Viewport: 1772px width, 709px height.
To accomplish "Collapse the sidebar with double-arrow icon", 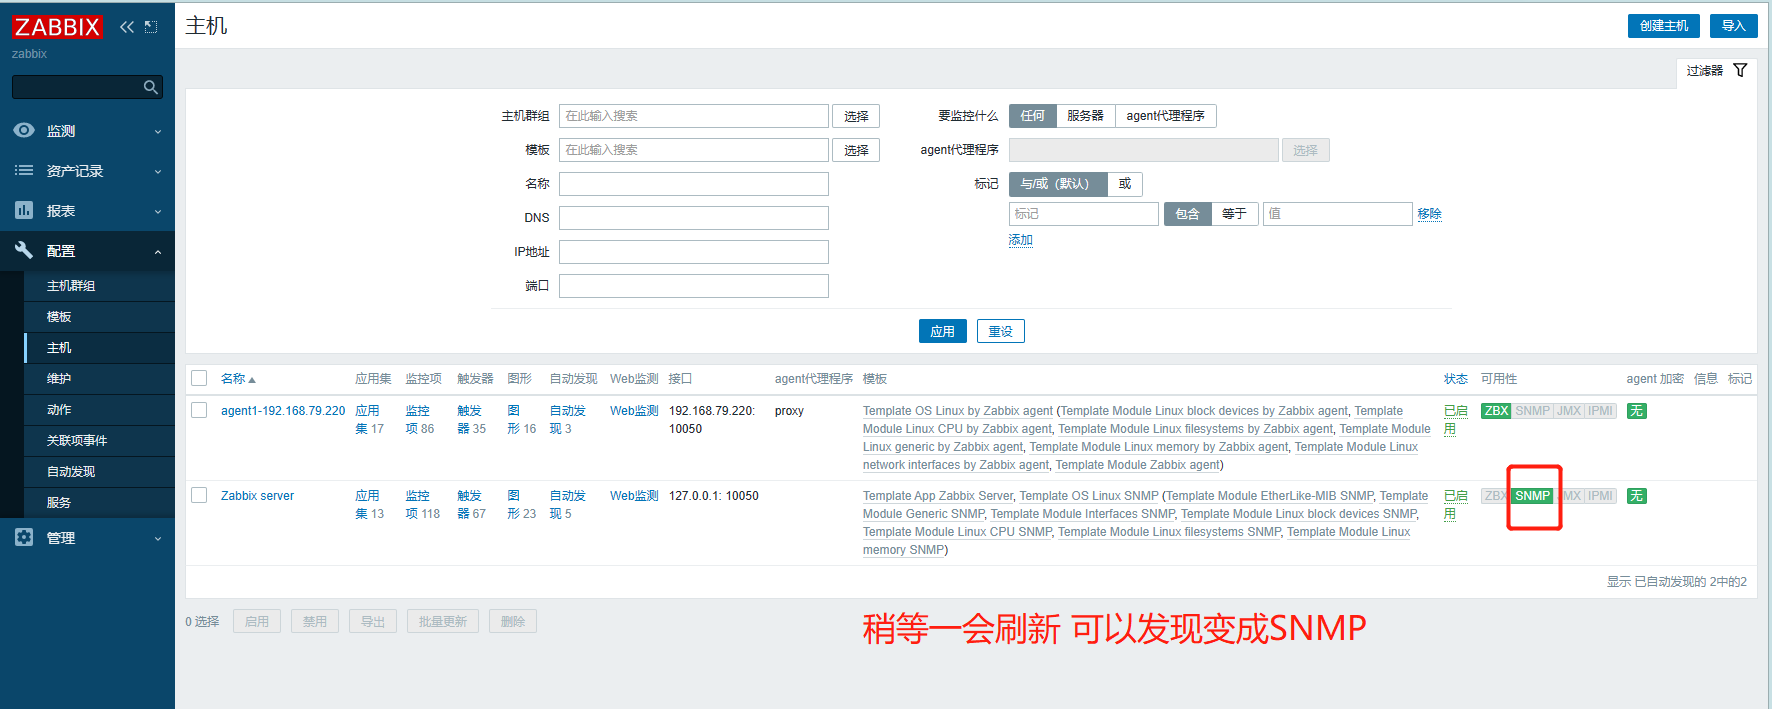I will [x=127, y=27].
